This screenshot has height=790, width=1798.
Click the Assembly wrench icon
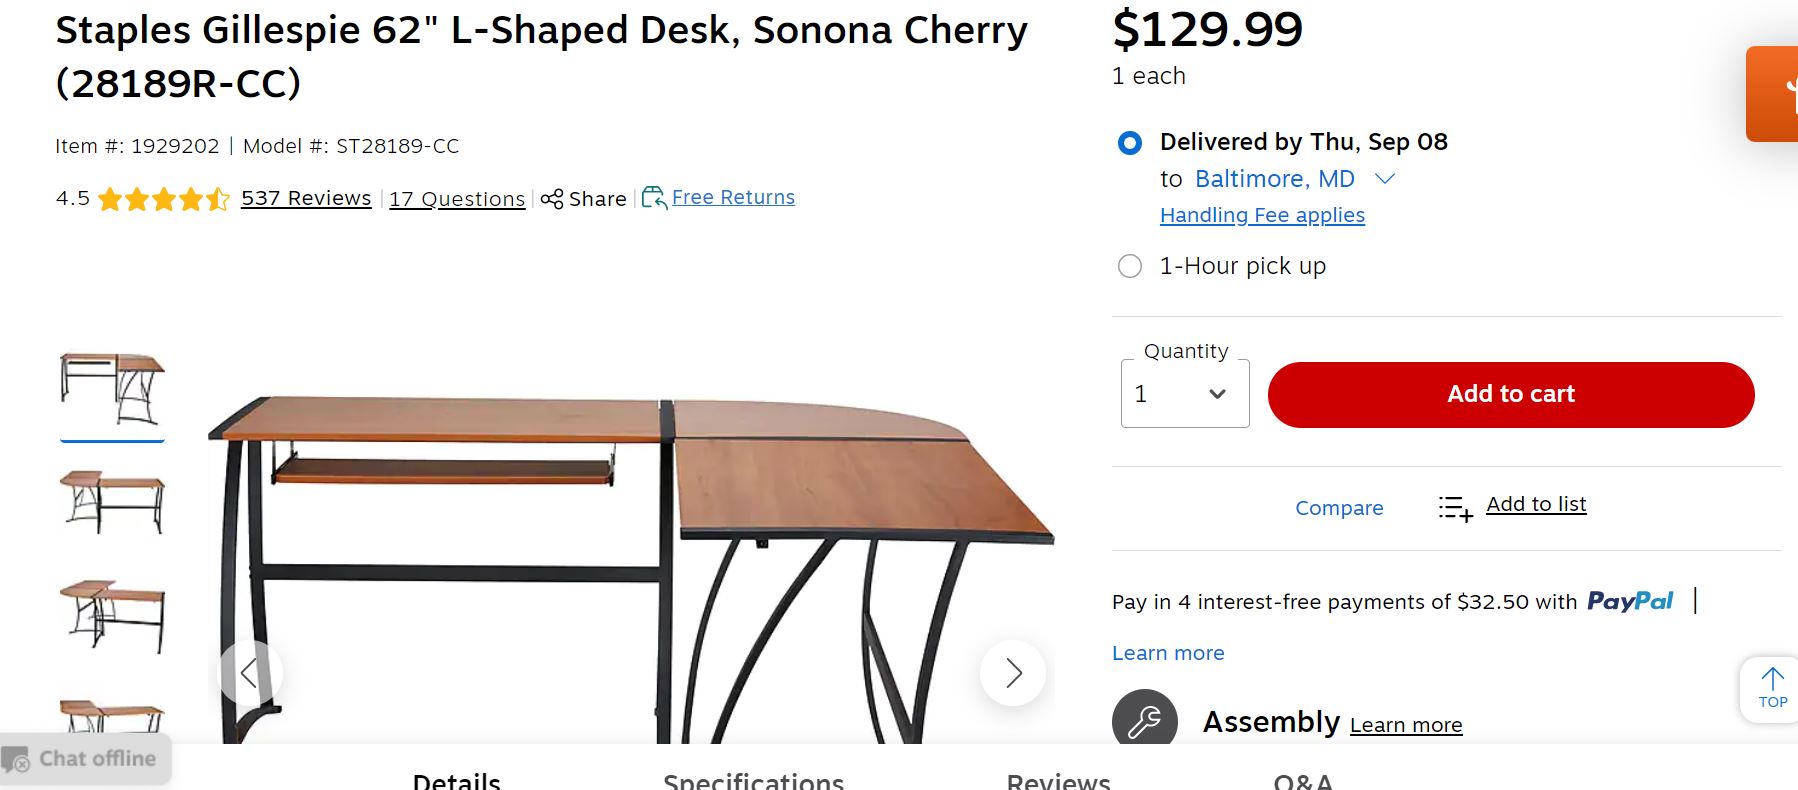(1144, 721)
